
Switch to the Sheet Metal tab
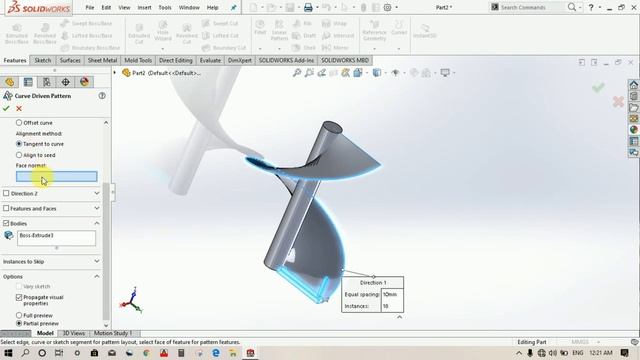[102, 60]
